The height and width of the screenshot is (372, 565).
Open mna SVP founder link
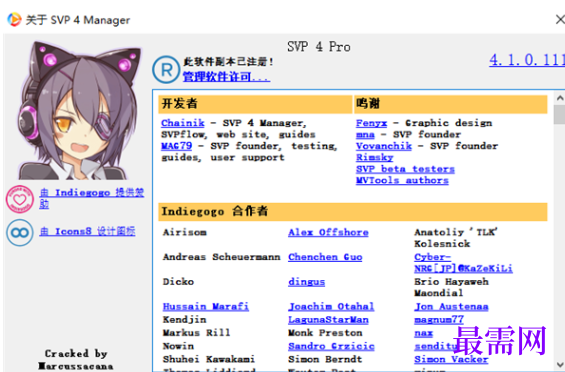click(365, 135)
